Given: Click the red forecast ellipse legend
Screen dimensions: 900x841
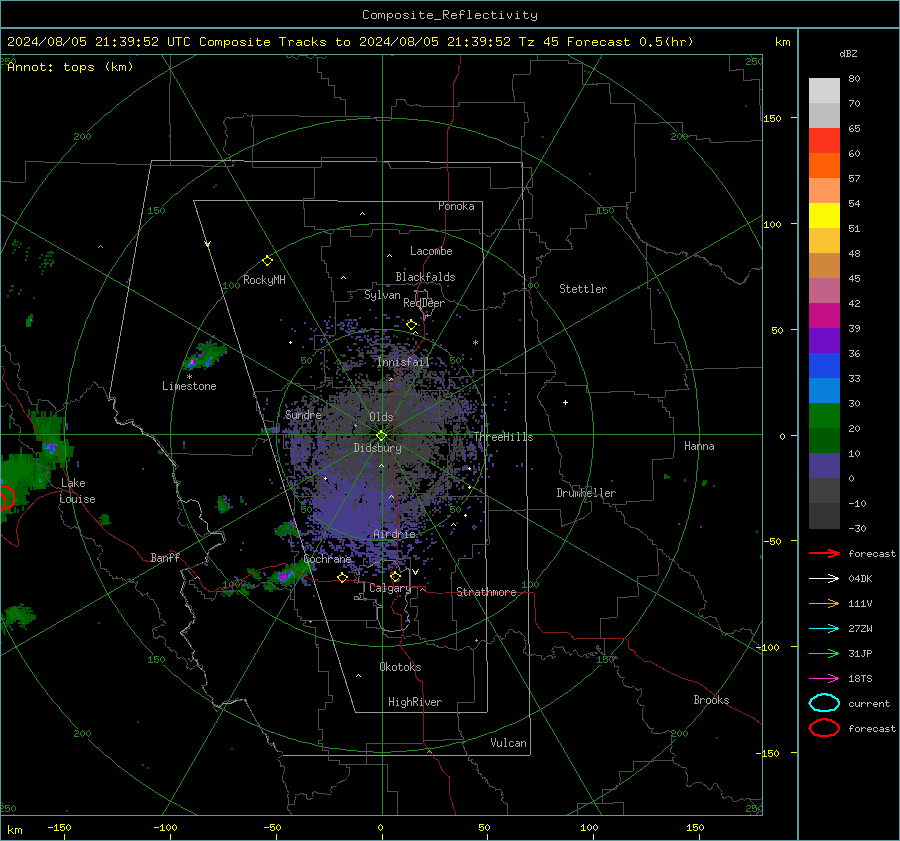Looking at the screenshot, I should coord(824,728).
